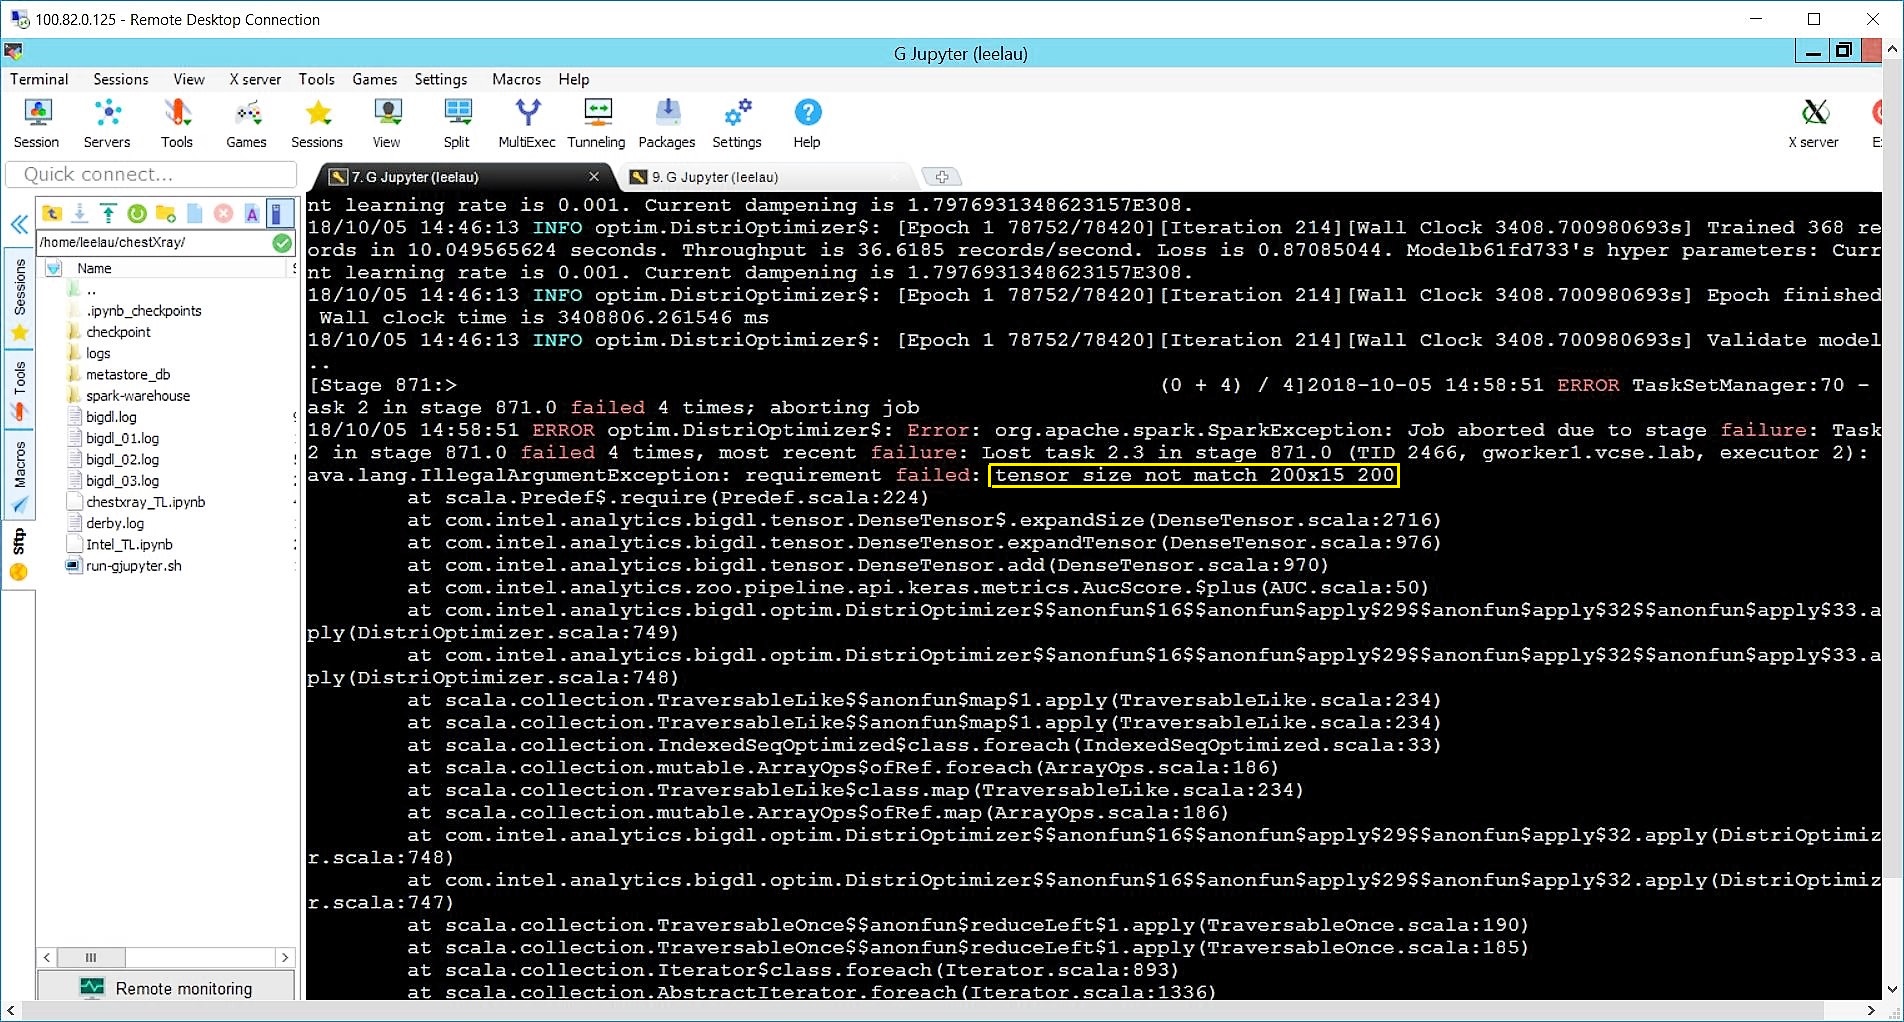Screen dimensions: 1904x1022
Task: Close tab 7. G Jupyter (leelau)
Action: (x=594, y=177)
